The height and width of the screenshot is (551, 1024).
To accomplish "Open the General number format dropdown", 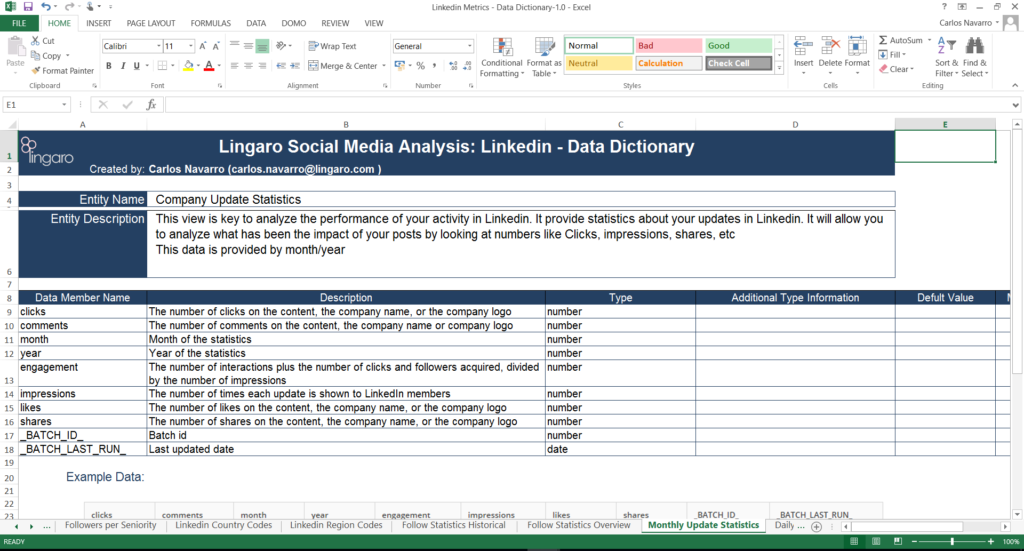I will [x=469, y=46].
